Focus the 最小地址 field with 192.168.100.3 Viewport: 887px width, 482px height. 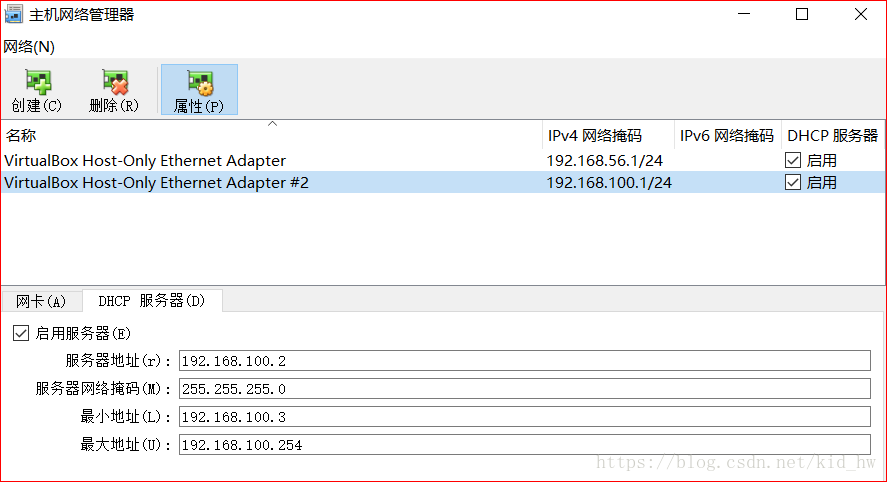coord(524,416)
